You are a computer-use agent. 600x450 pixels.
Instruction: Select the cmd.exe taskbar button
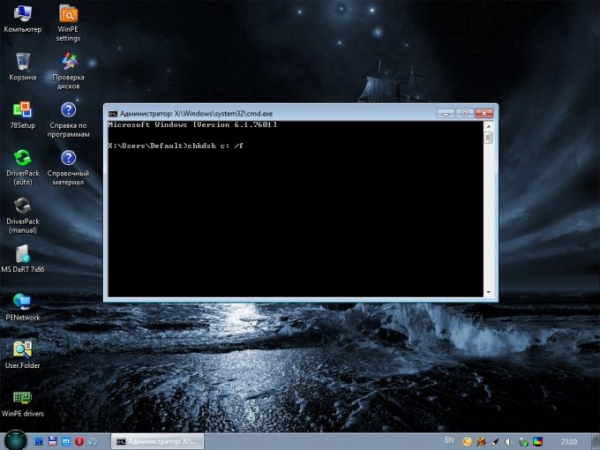[155, 440]
